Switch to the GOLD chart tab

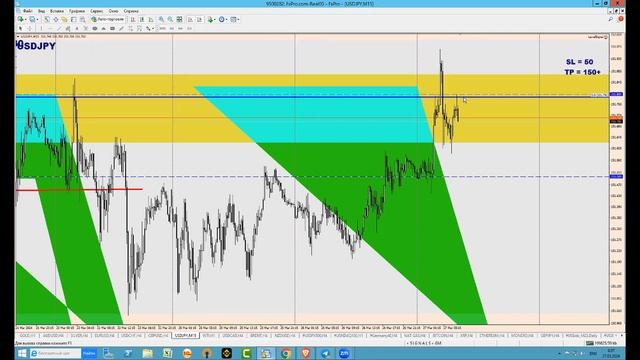(x=27, y=335)
